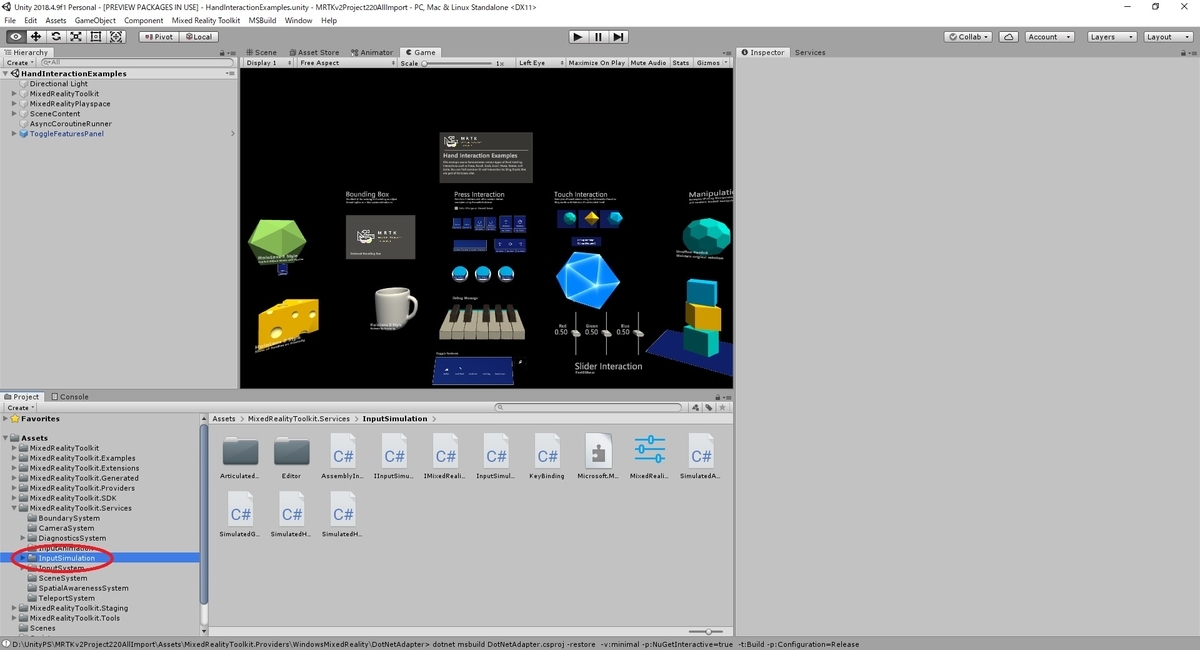Open the Layout dropdown
Screen dimensions: 1200x650
[1166, 36]
